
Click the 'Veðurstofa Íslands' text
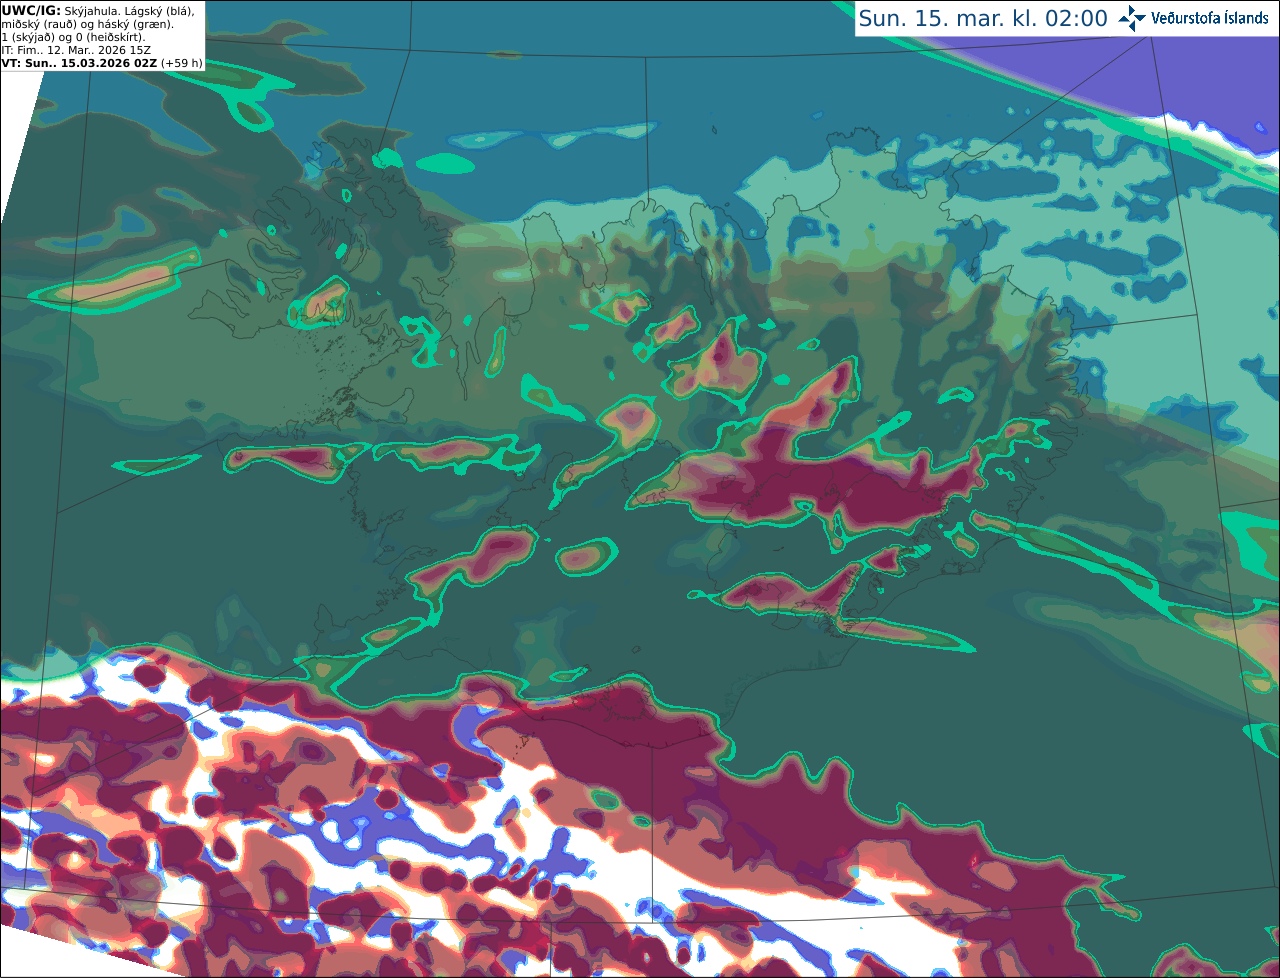coord(1209,18)
